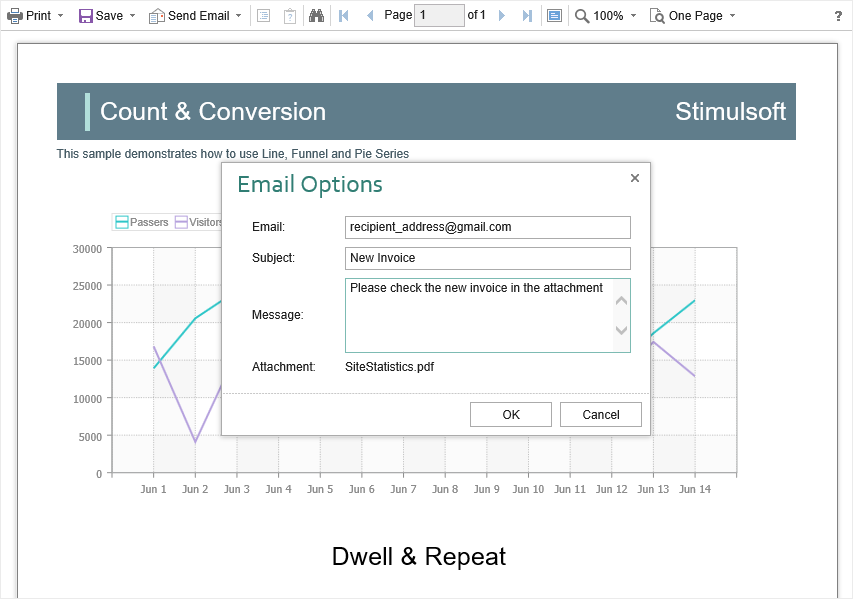
Task: Click the parameters panel icon
Action: pyautogui.click(x=290, y=16)
